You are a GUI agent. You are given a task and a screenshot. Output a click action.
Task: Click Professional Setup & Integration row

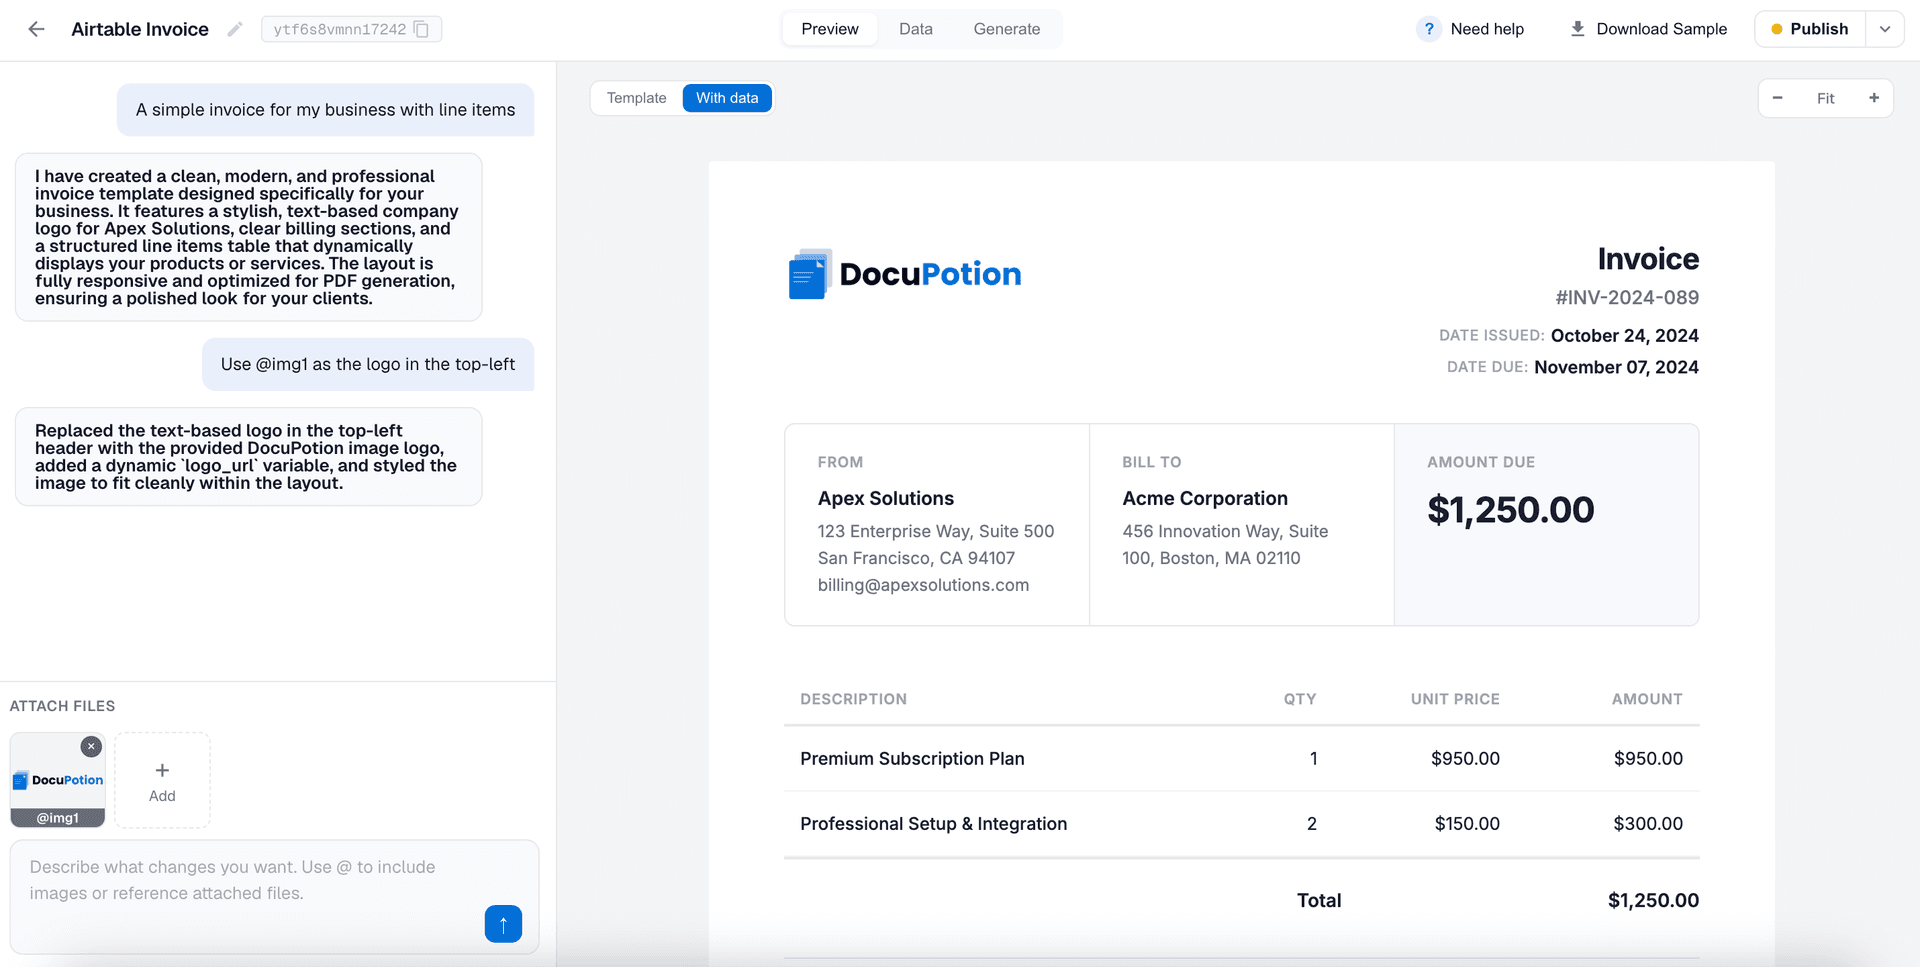(1241, 824)
